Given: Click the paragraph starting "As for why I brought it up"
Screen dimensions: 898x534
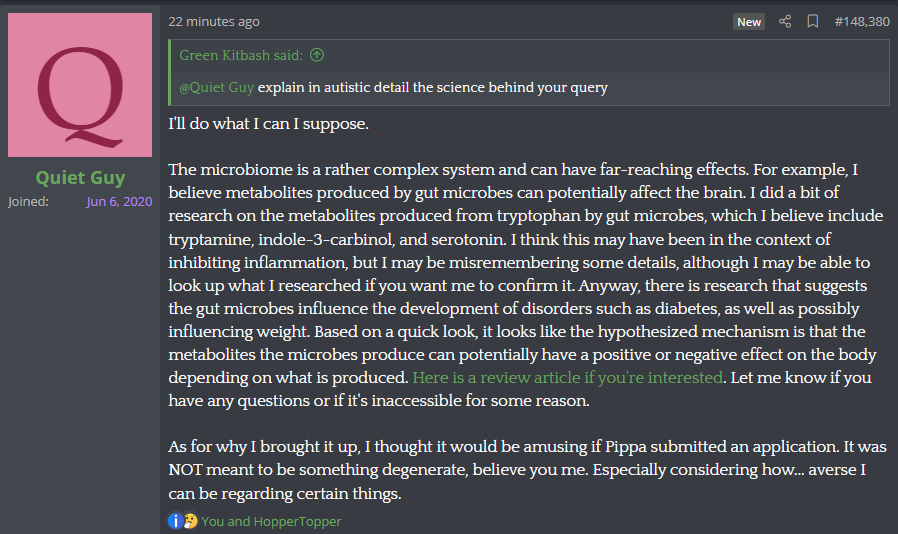Looking at the screenshot, I should tap(527, 470).
